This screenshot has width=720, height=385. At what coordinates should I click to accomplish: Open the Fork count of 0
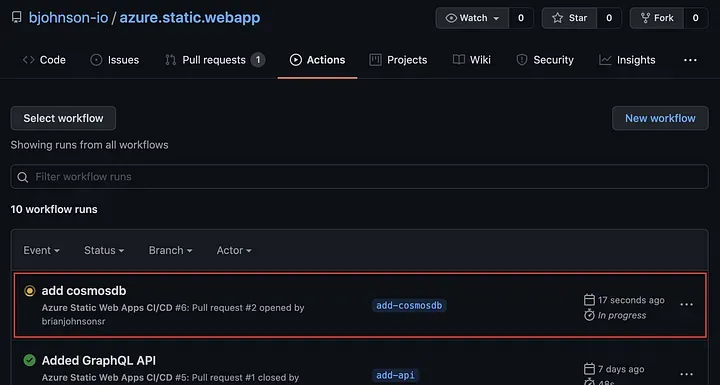tap(695, 18)
